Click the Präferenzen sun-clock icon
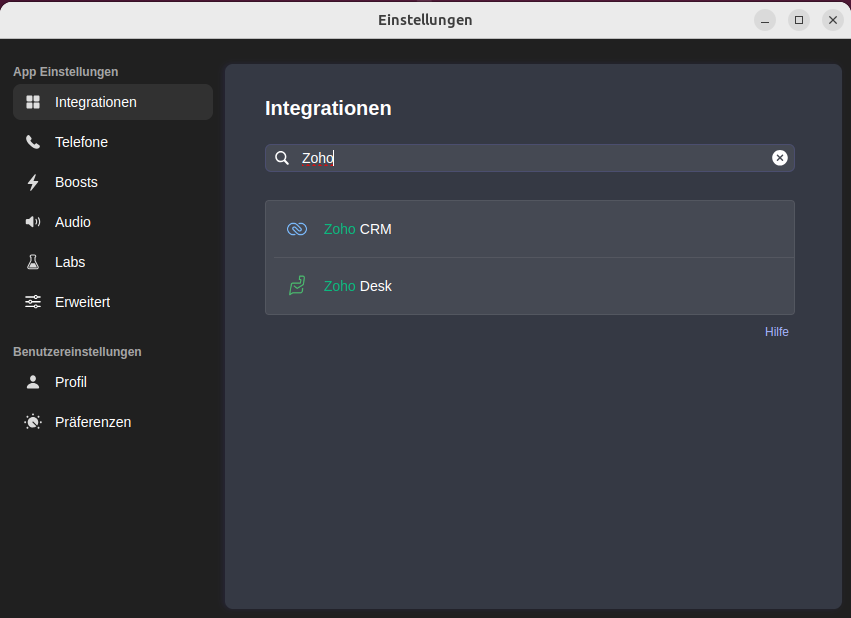 (33, 422)
